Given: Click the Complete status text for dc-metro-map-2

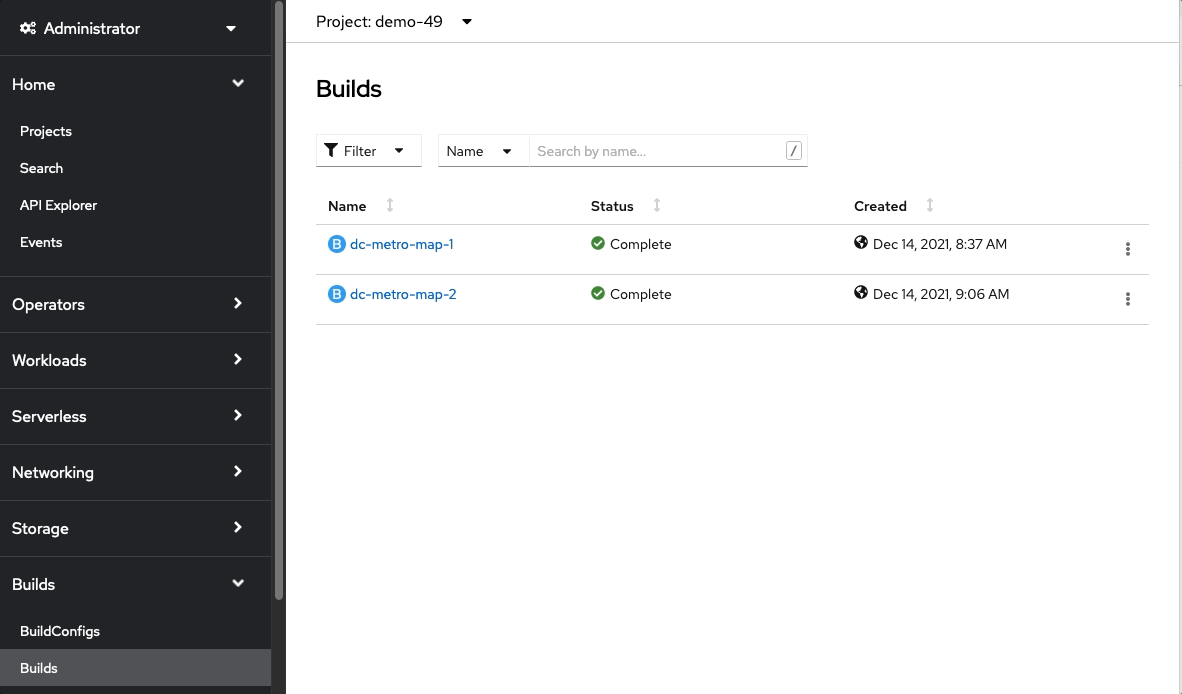Looking at the screenshot, I should click(x=641, y=294).
